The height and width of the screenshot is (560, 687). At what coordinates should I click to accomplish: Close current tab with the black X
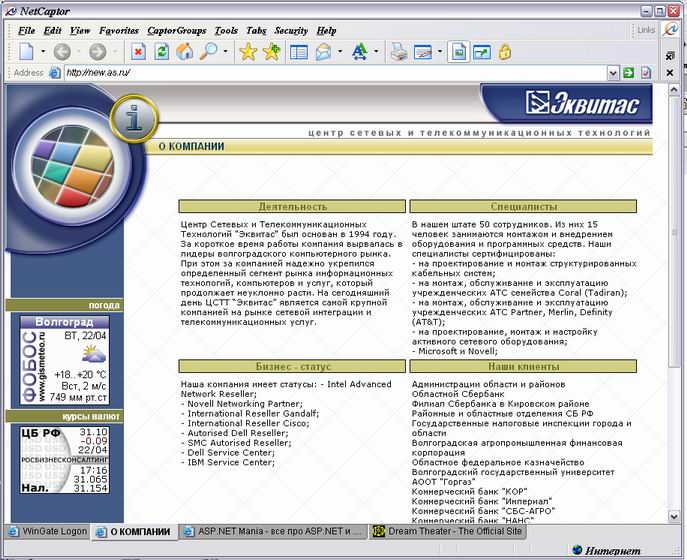coord(670,73)
